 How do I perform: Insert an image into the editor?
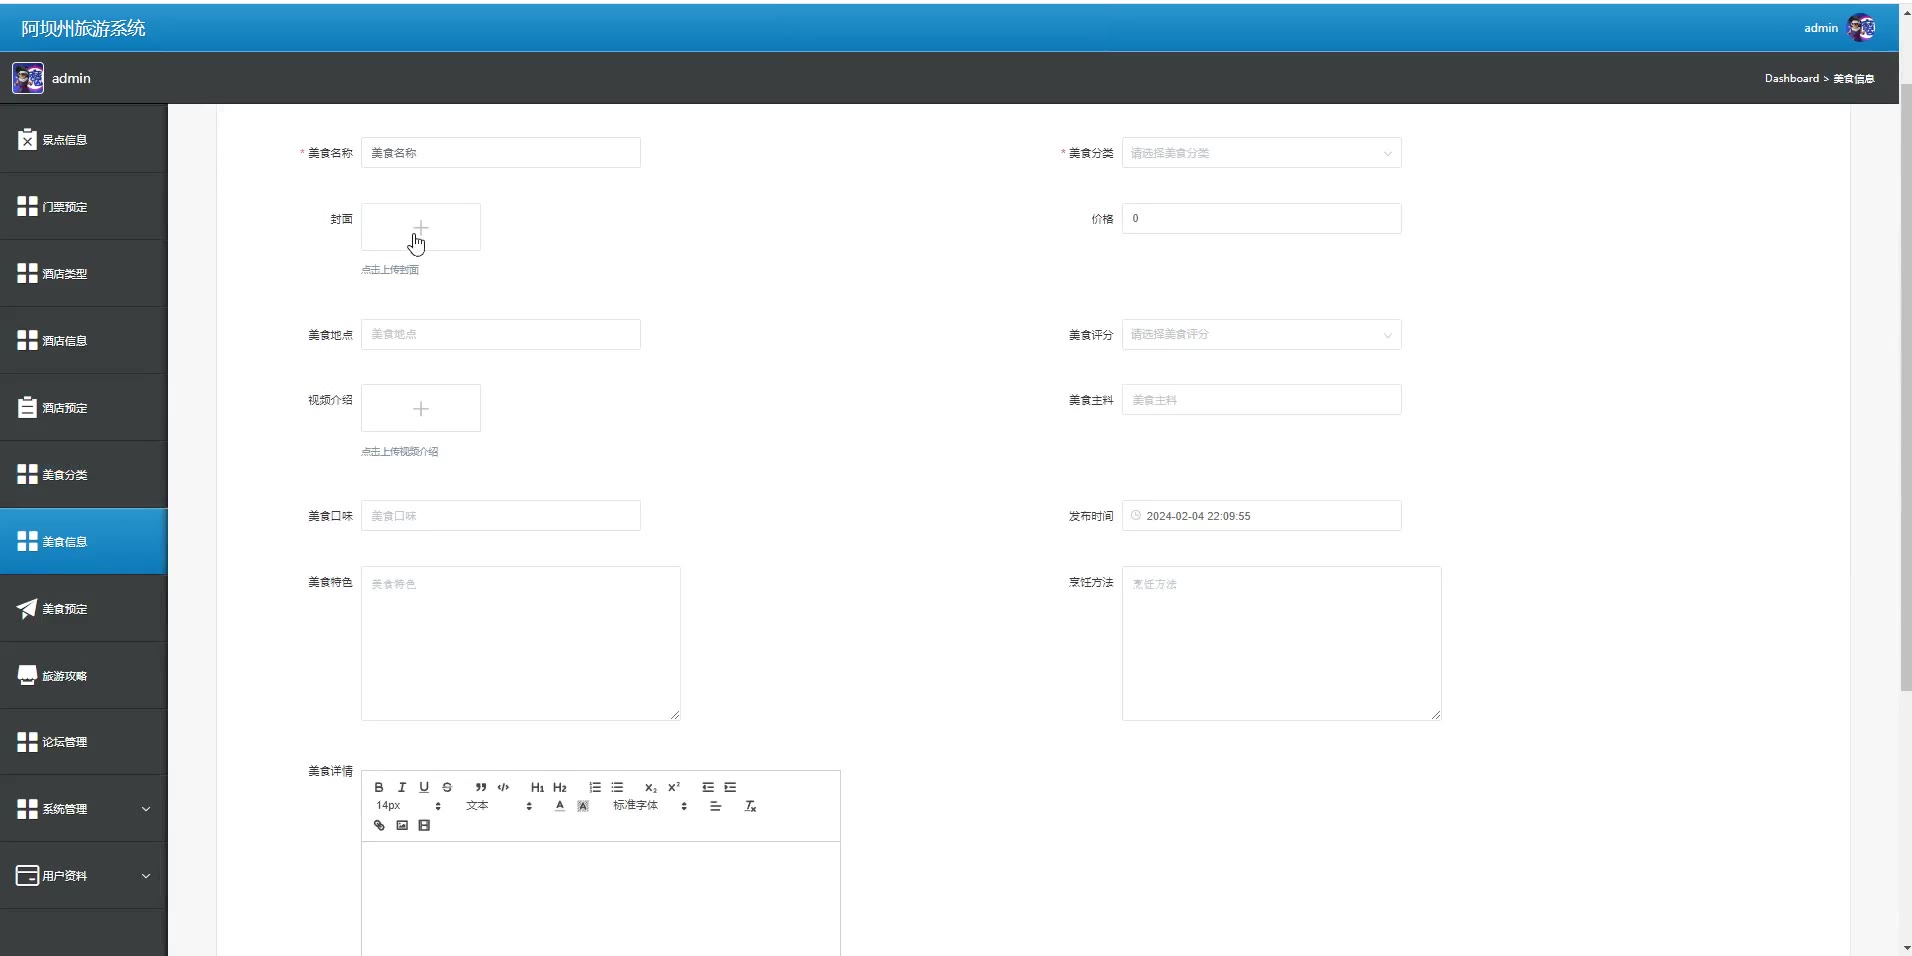[402, 825]
